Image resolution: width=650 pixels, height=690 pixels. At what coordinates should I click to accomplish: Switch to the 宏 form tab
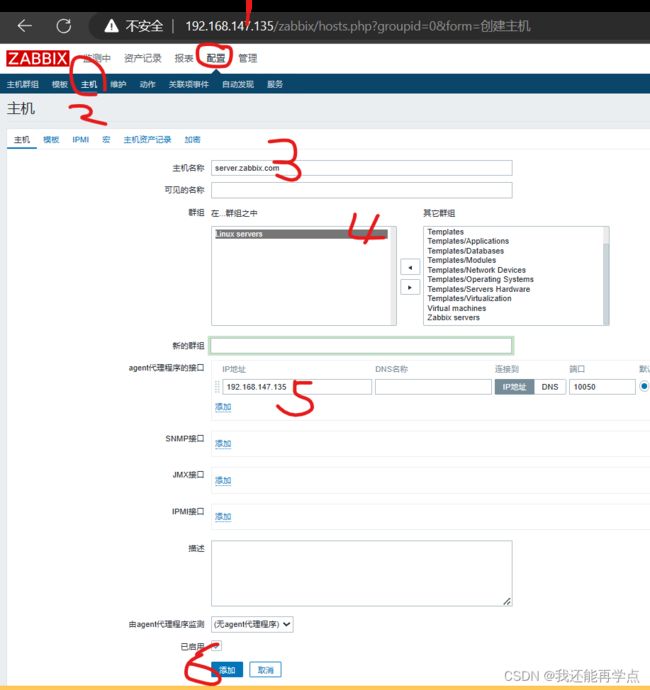tap(106, 139)
